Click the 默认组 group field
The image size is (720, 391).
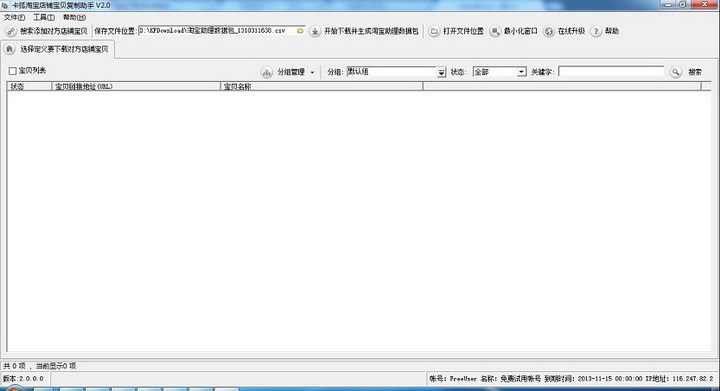click(391, 72)
